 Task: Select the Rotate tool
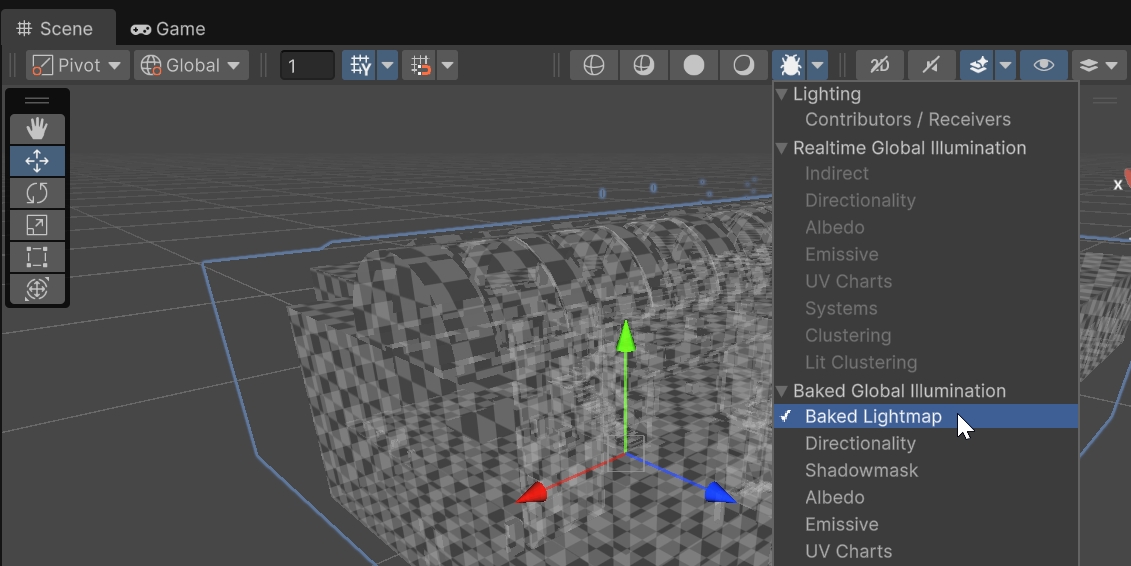pos(37,193)
